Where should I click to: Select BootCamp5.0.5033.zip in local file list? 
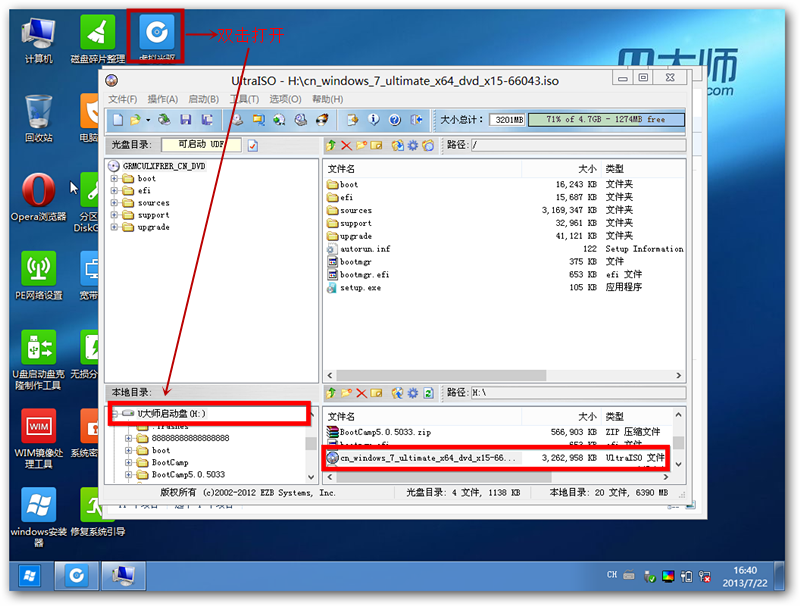(x=385, y=432)
